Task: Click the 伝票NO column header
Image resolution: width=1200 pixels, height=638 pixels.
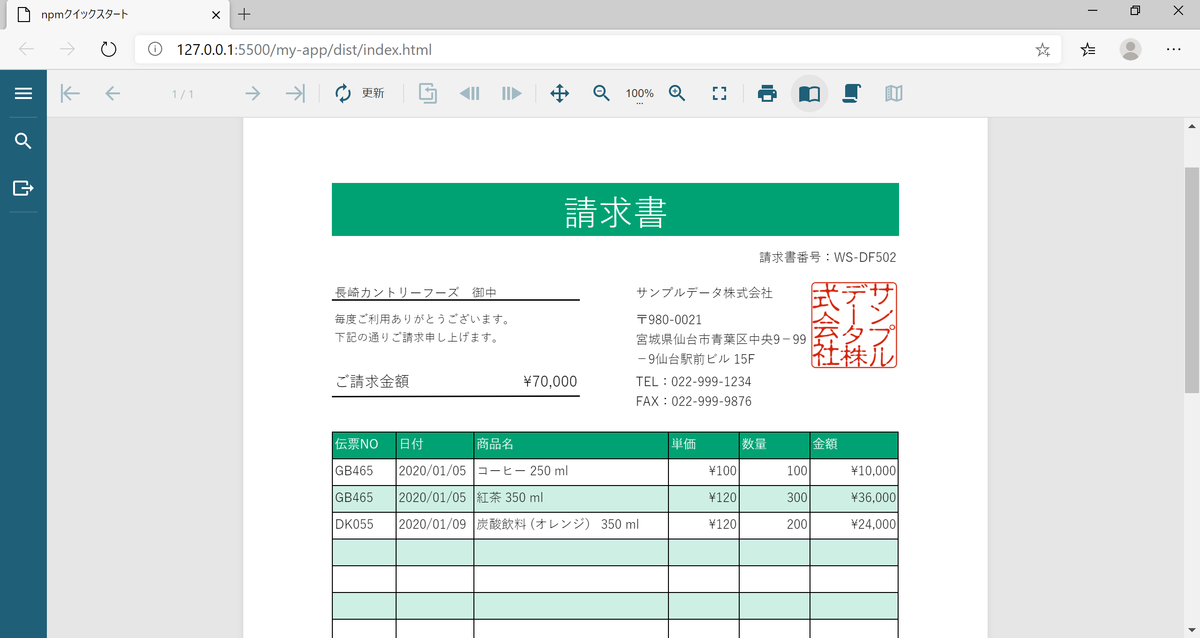Action: click(x=364, y=445)
